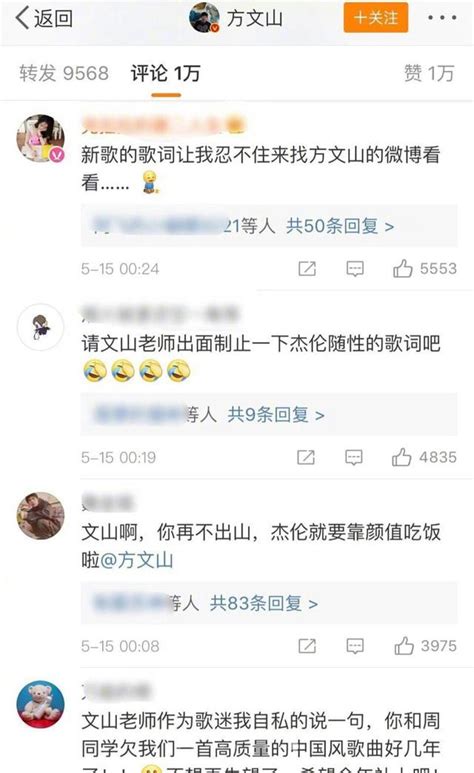Open the three-dot more options menu
The image size is (474, 773).
click(441, 18)
